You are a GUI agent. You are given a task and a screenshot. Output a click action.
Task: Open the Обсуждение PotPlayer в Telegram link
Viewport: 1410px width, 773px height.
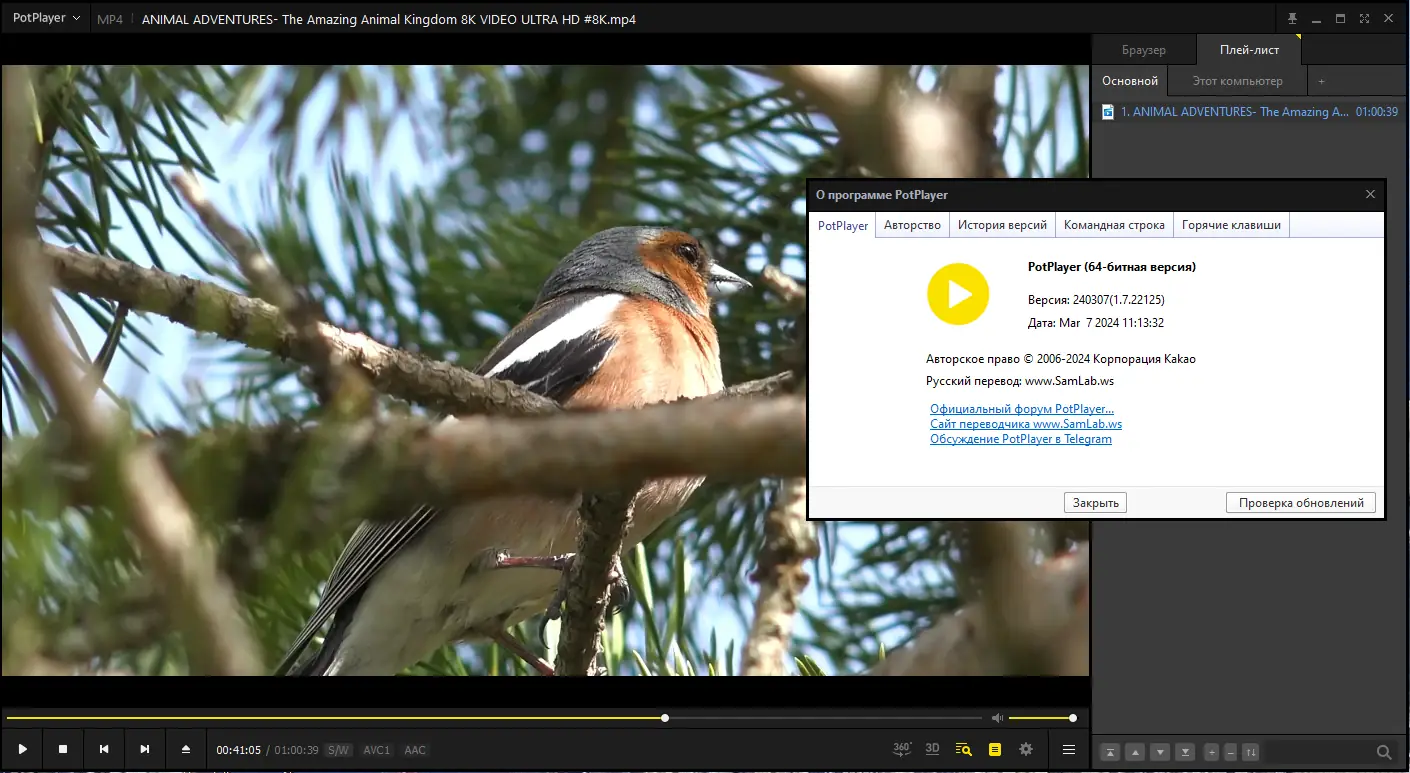coord(1021,439)
